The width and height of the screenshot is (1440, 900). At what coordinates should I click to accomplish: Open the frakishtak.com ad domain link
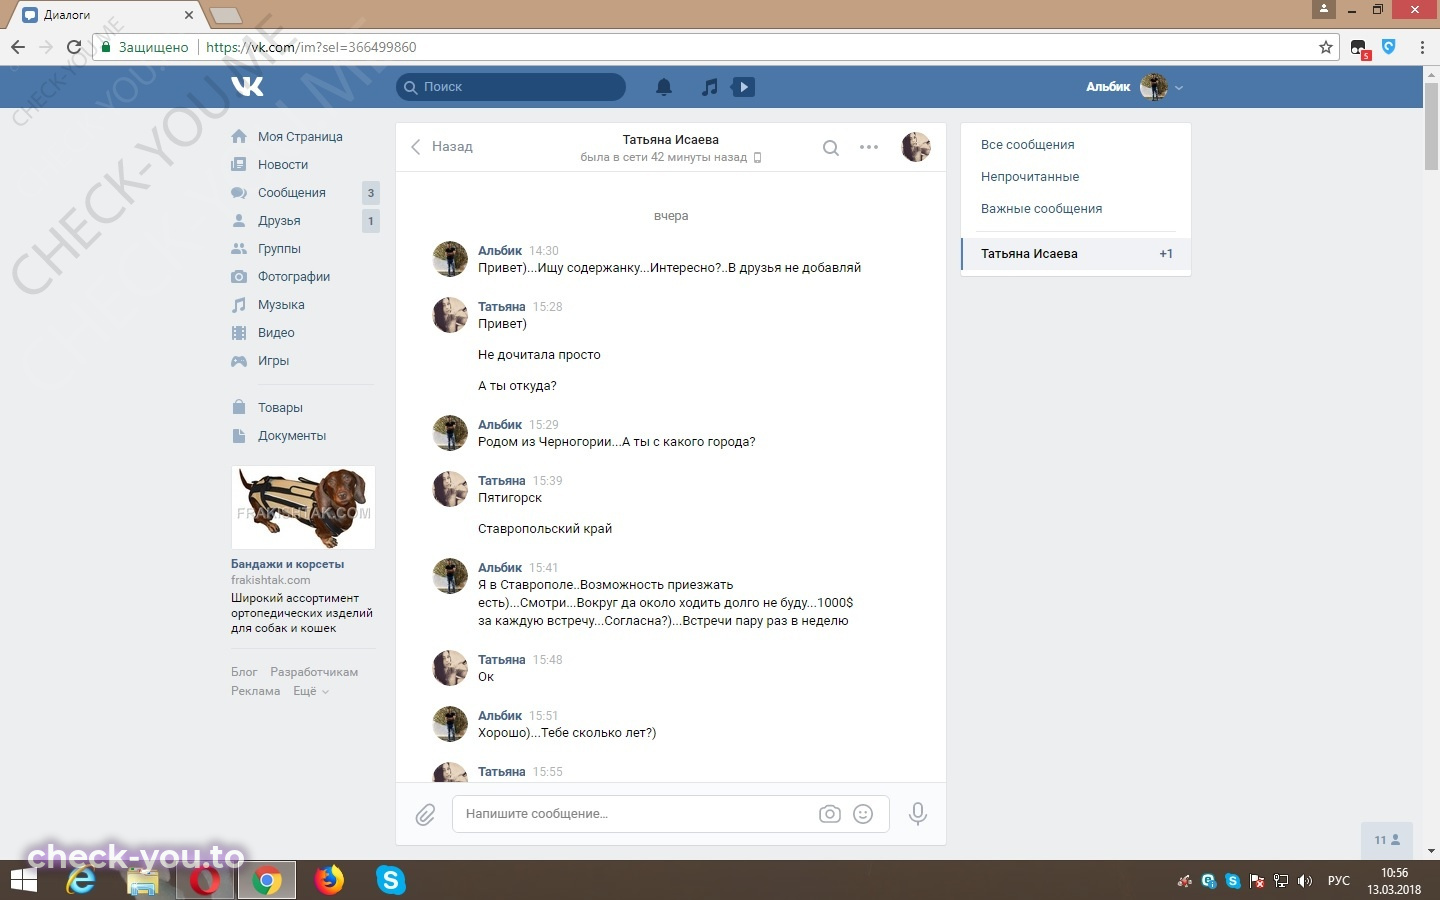click(270, 580)
